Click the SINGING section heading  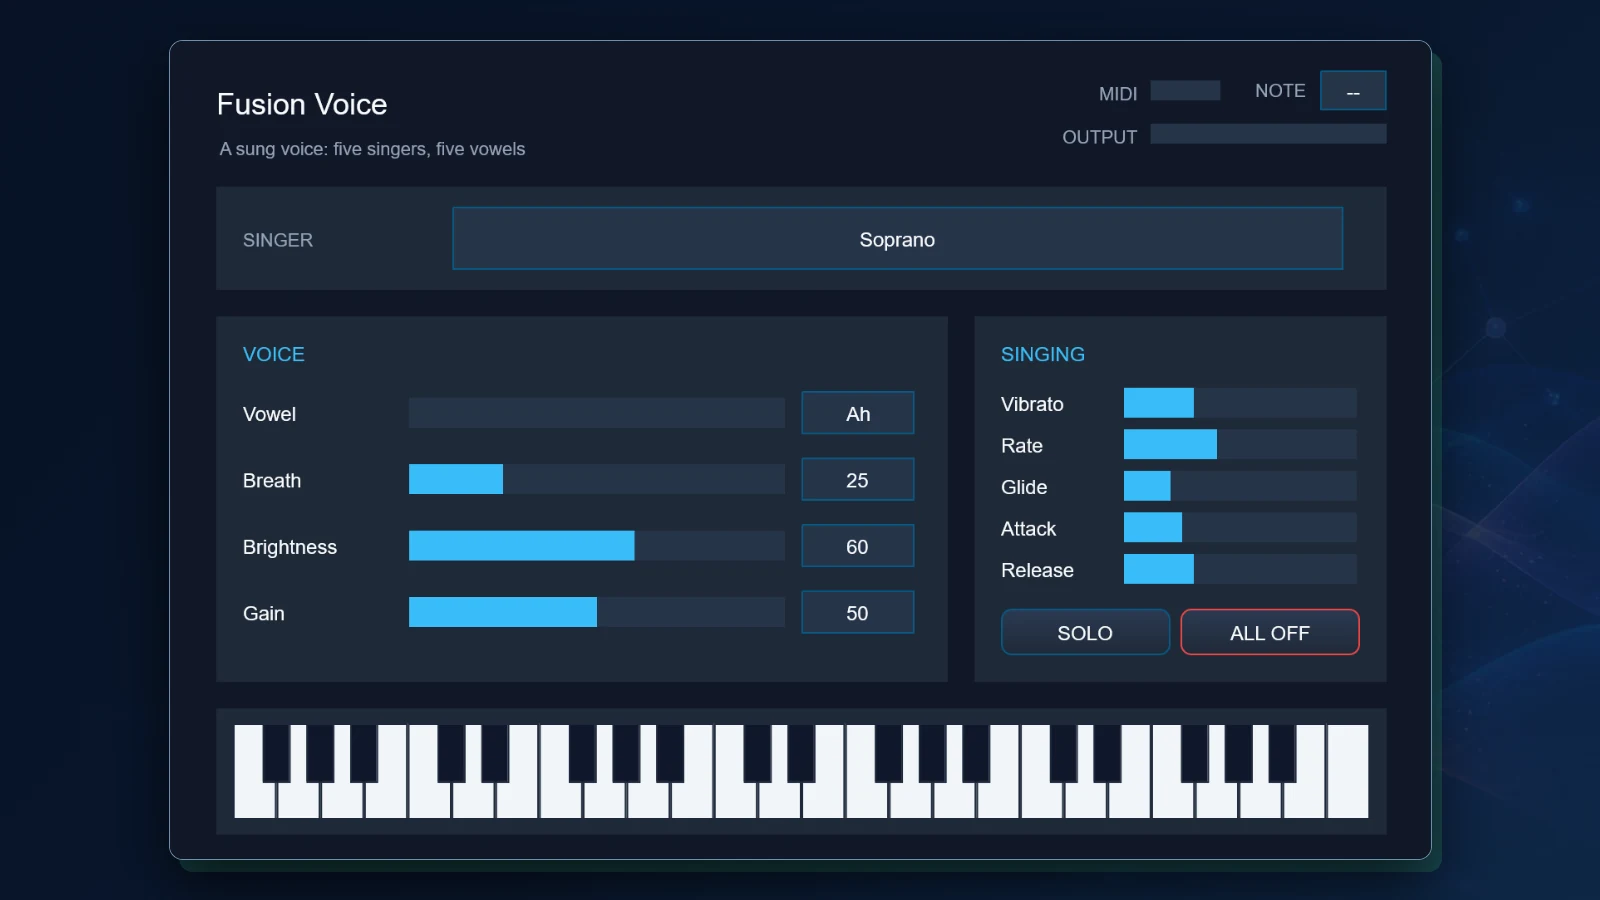point(1043,354)
